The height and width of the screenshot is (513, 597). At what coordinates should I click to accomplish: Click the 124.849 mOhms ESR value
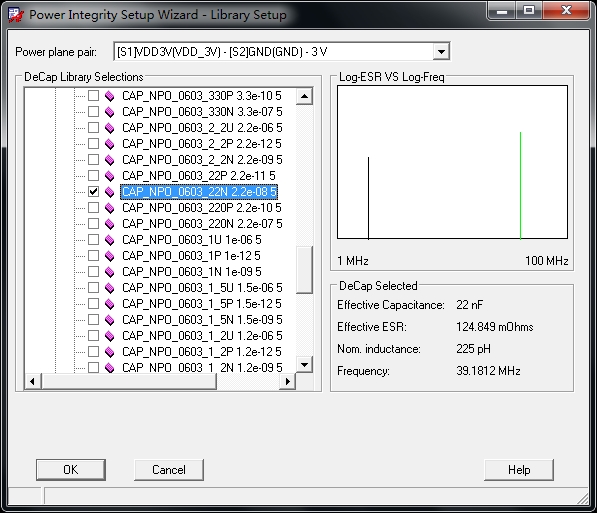pyautogui.click(x=495, y=327)
